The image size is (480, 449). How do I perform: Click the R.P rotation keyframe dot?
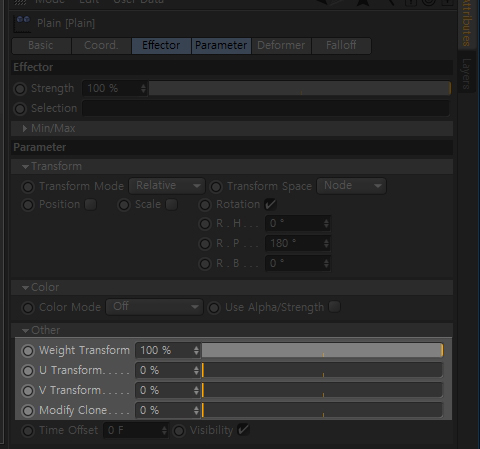click(x=205, y=244)
